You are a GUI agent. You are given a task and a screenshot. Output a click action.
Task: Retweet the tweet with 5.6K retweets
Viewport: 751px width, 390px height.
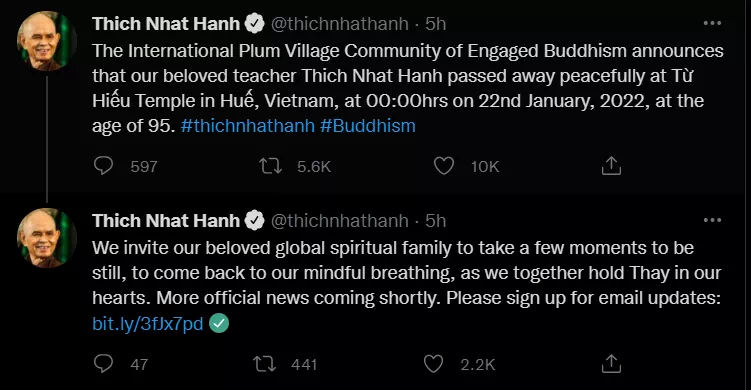[270, 166]
